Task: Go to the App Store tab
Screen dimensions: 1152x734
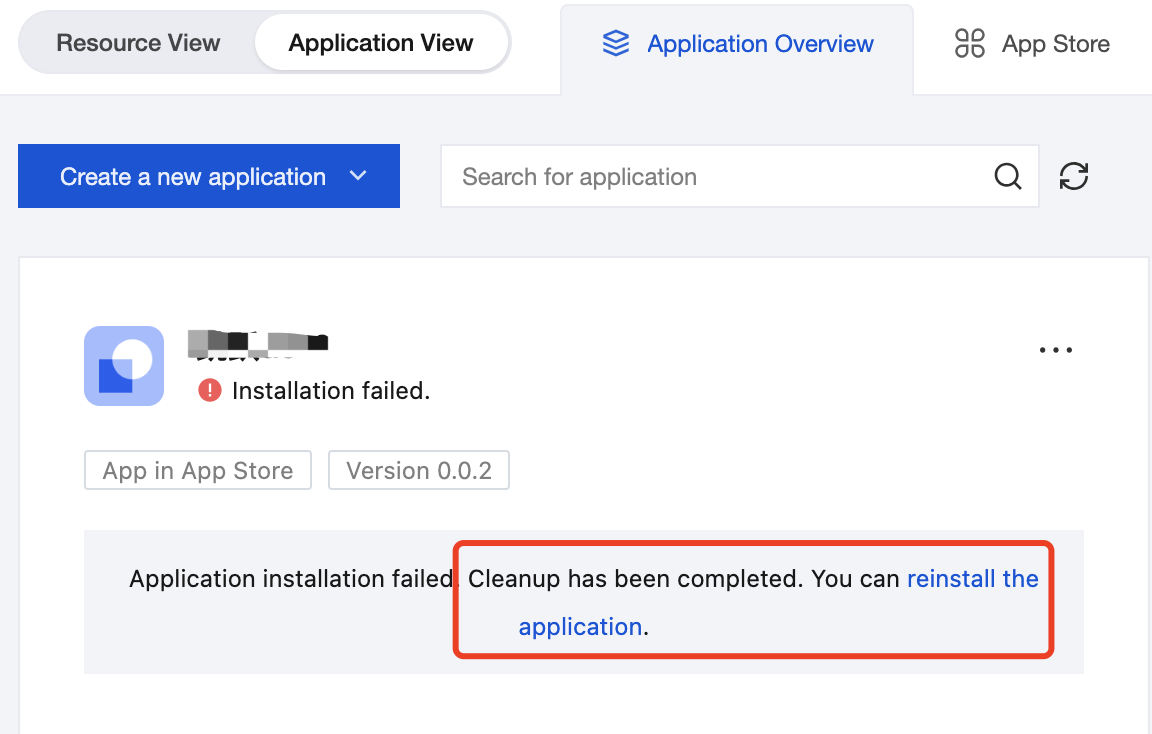Action: (1055, 44)
